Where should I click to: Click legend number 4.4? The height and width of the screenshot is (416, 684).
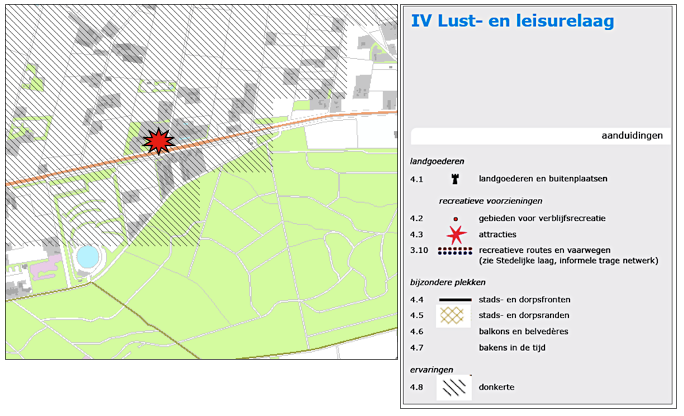[416, 300]
